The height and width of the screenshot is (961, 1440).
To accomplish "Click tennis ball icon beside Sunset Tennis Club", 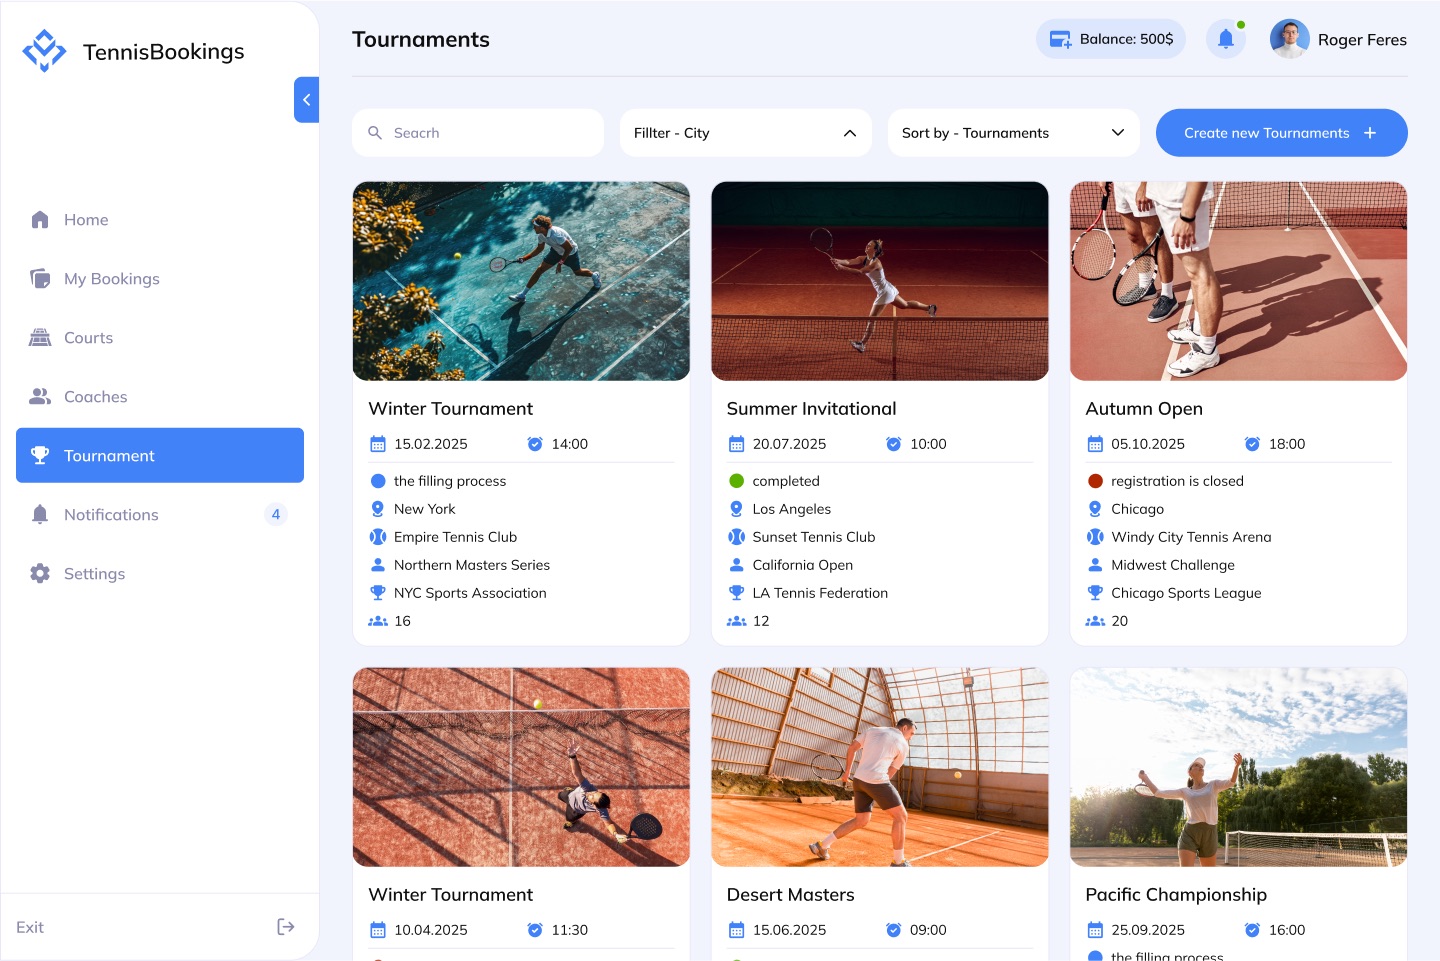I will (737, 537).
